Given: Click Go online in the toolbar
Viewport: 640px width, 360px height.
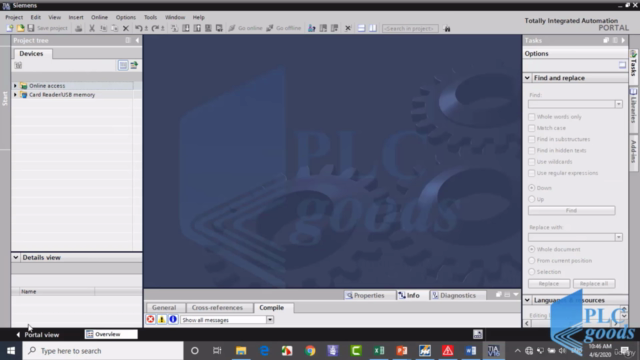Looking at the screenshot, I should click(x=245, y=28).
